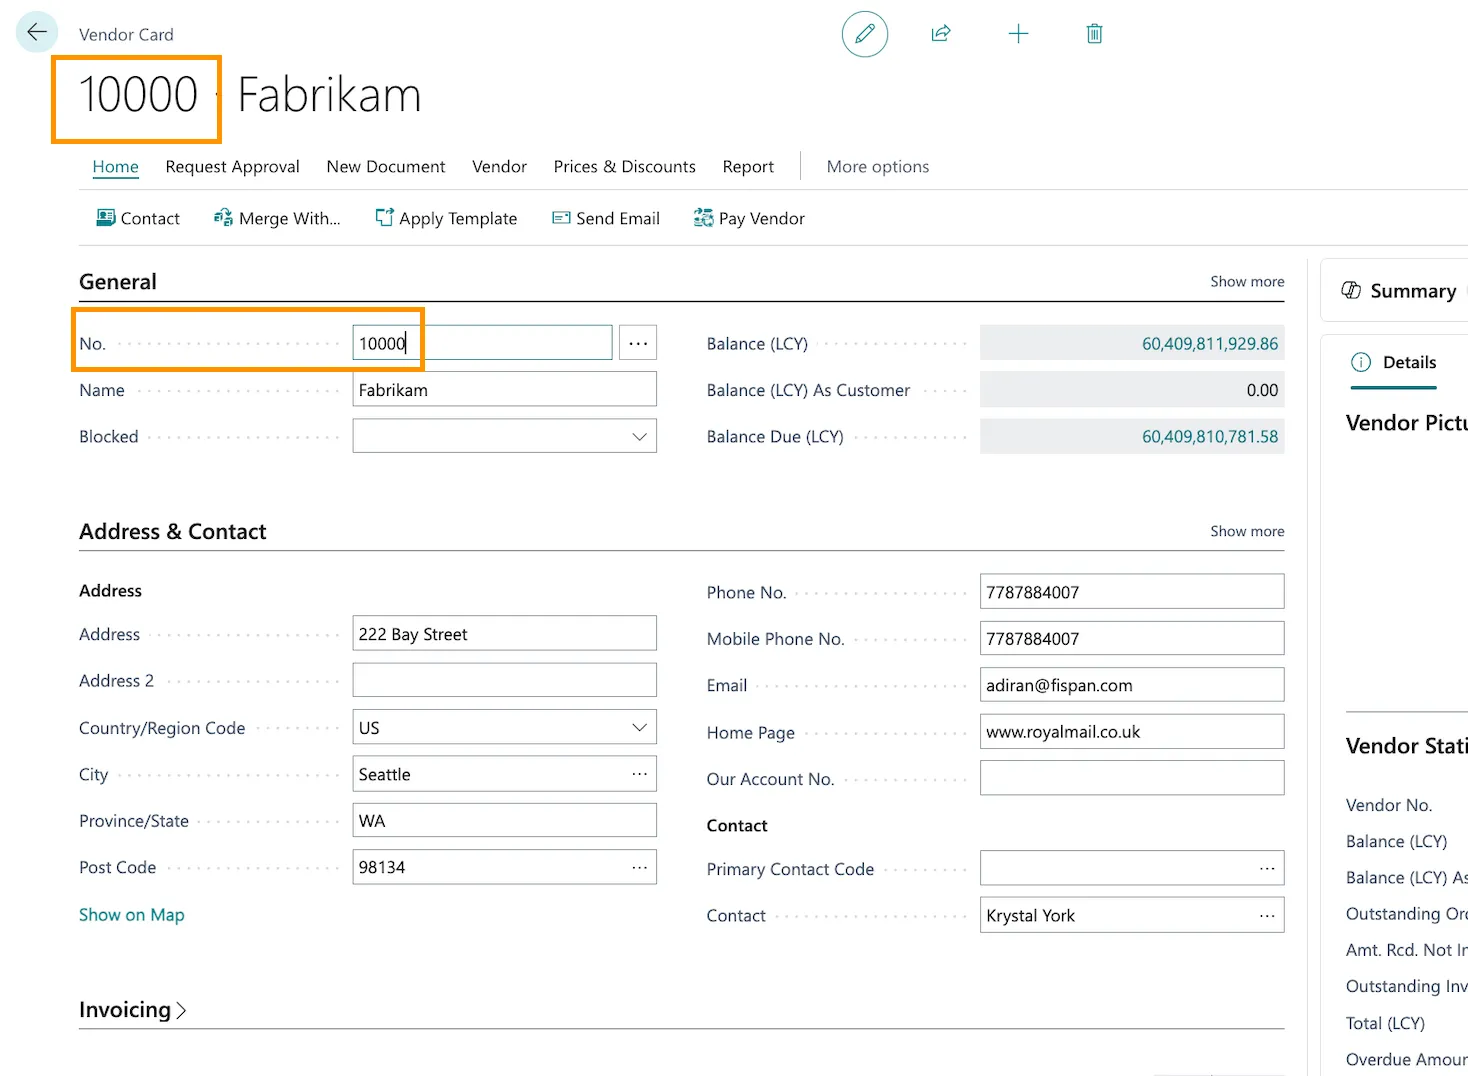Open the share icon
The width and height of the screenshot is (1468, 1076).
[x=941, y=34]
